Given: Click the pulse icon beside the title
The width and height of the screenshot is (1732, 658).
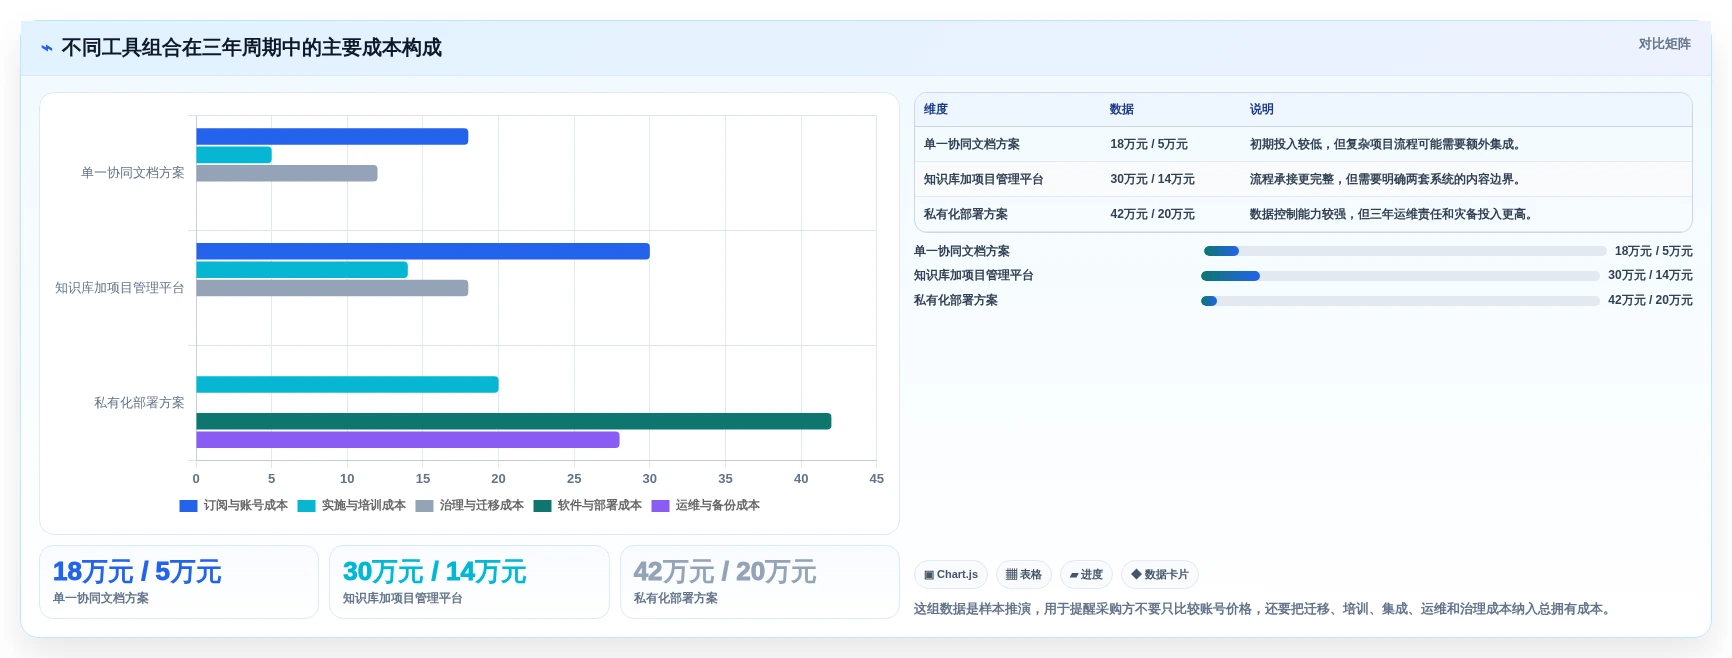Looking at the screenshot, I should [x=47, y=48].
